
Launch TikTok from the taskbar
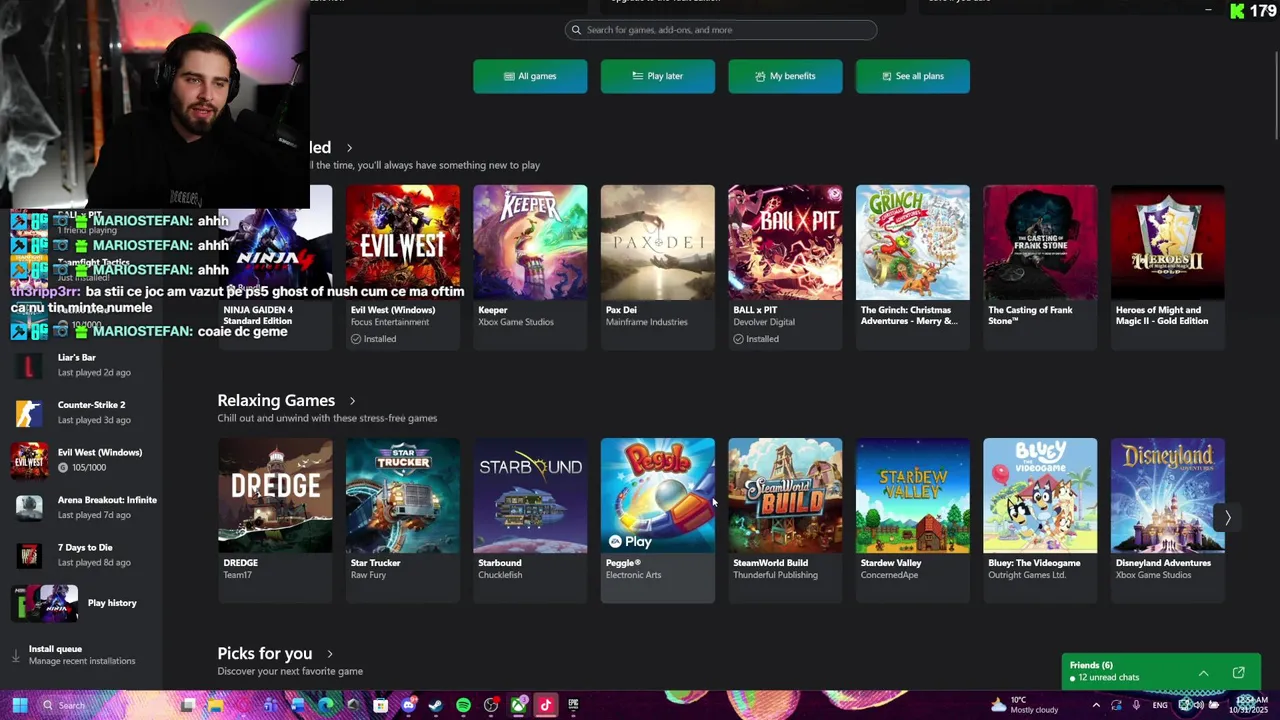[x=545, y=705]
